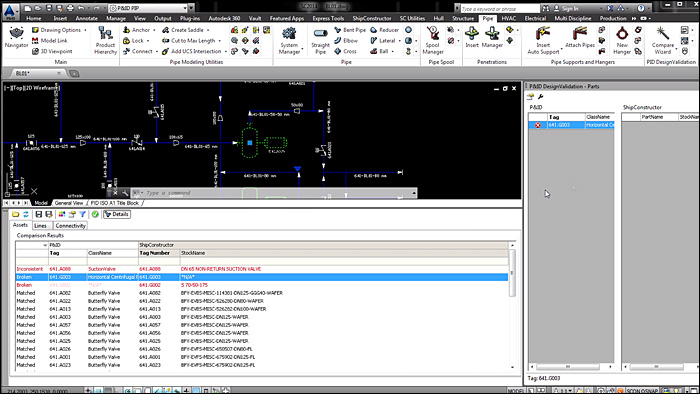Click the open folder icon in comparison toolbar
The image size is (700, 394).
point(16,214)
